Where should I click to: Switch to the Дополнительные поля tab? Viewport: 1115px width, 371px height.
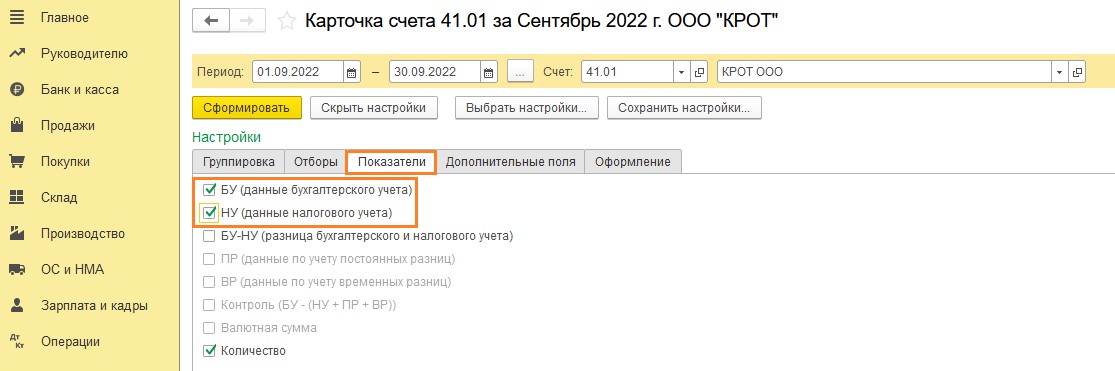coord(511,161)
